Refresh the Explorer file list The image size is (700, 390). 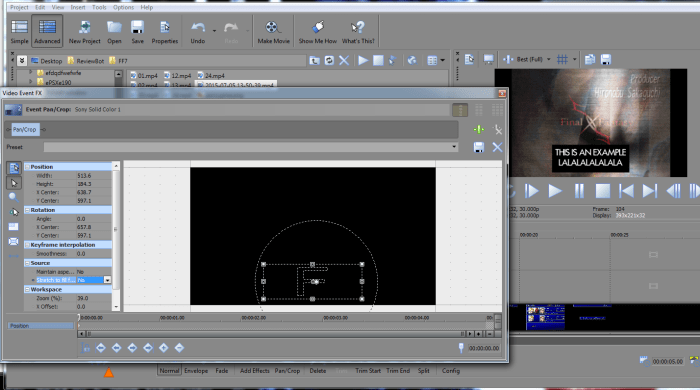point(329,60)
